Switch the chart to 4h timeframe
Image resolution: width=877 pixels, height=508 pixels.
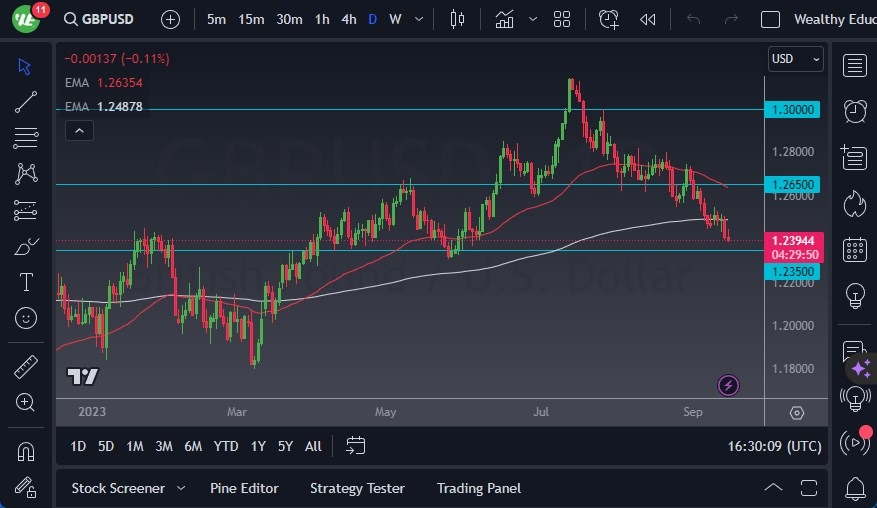pyautogui.click(x=348, y=19)
